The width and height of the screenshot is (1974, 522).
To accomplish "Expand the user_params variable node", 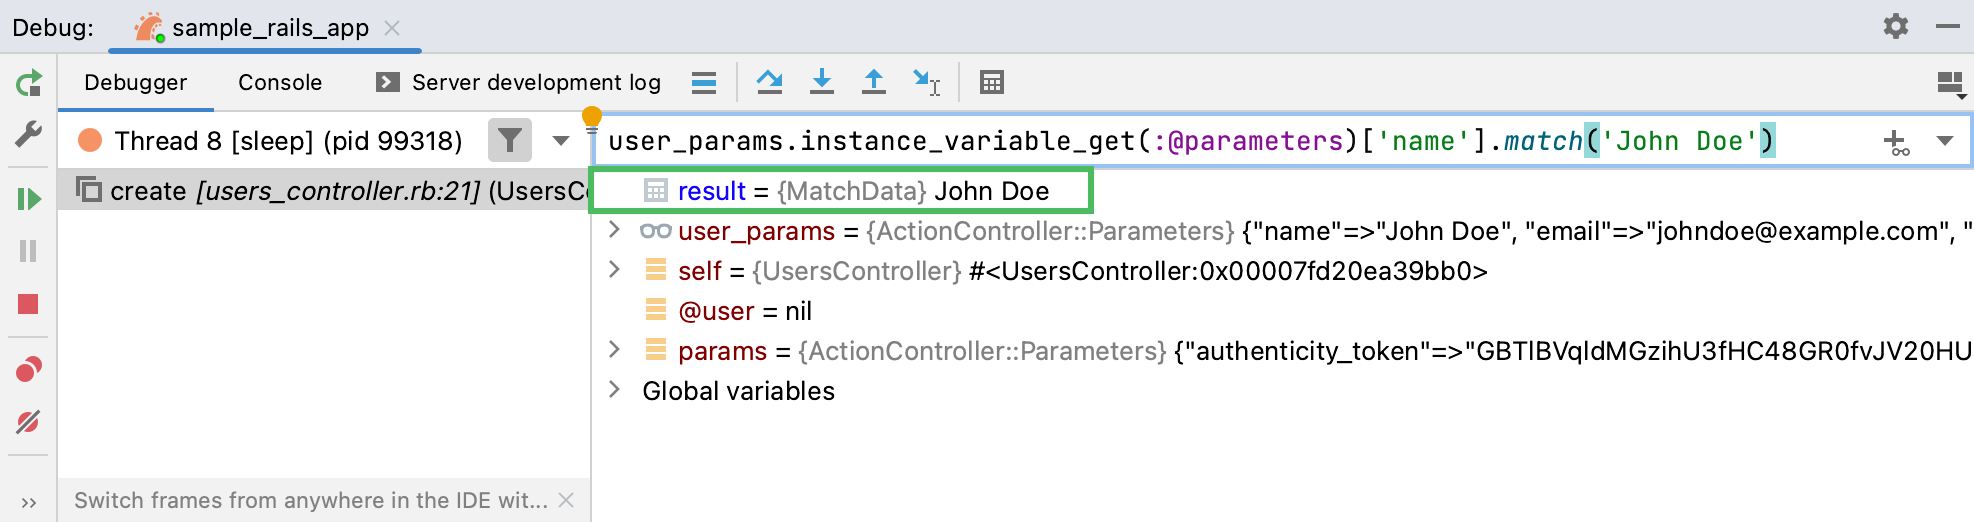I will (x=615, y=231).
